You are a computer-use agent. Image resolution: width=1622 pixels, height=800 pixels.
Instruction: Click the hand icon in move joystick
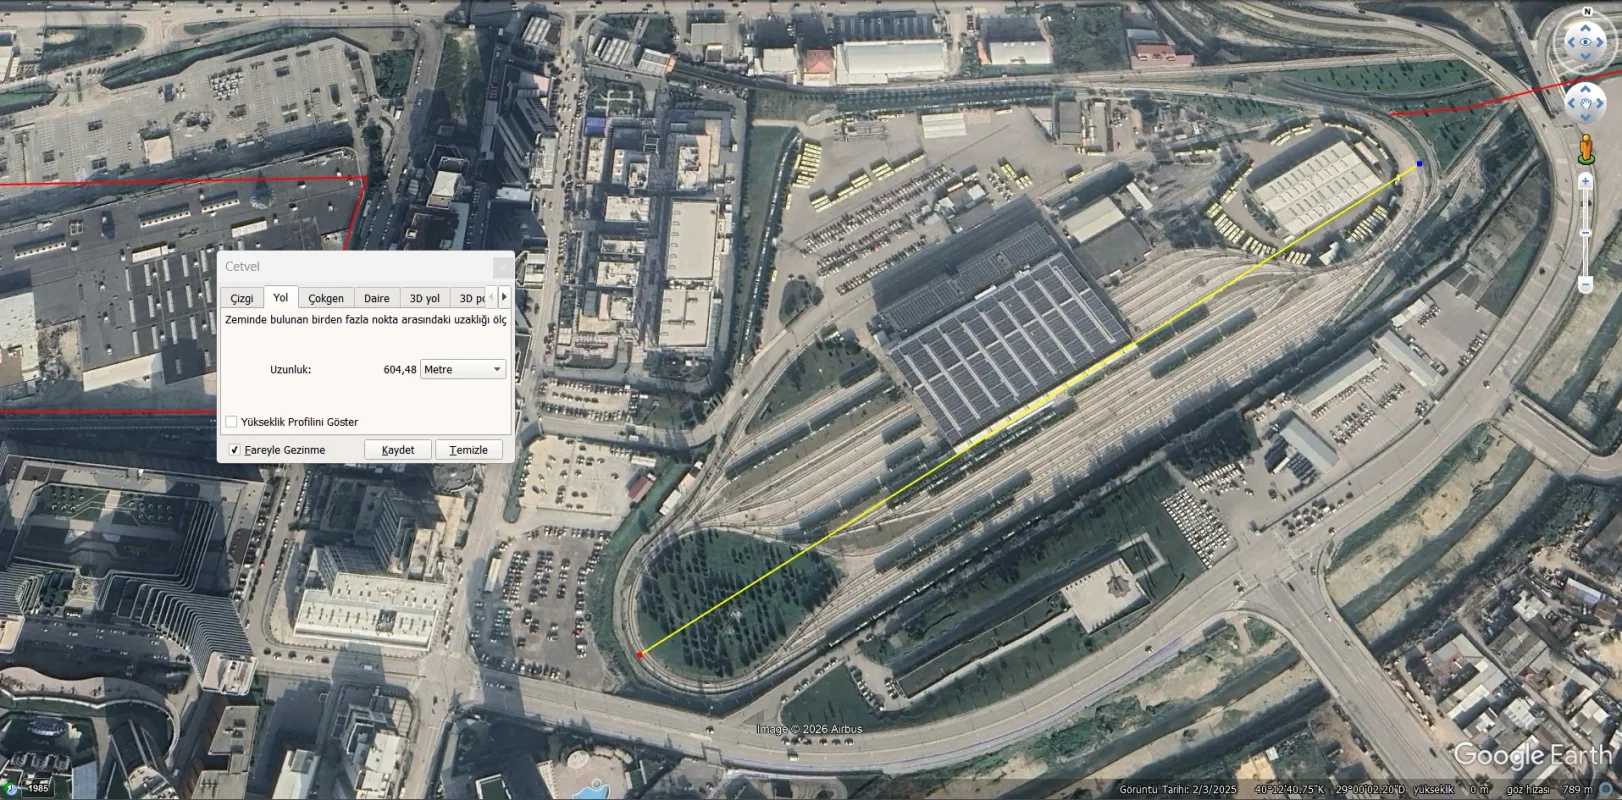click(1585, 104)
